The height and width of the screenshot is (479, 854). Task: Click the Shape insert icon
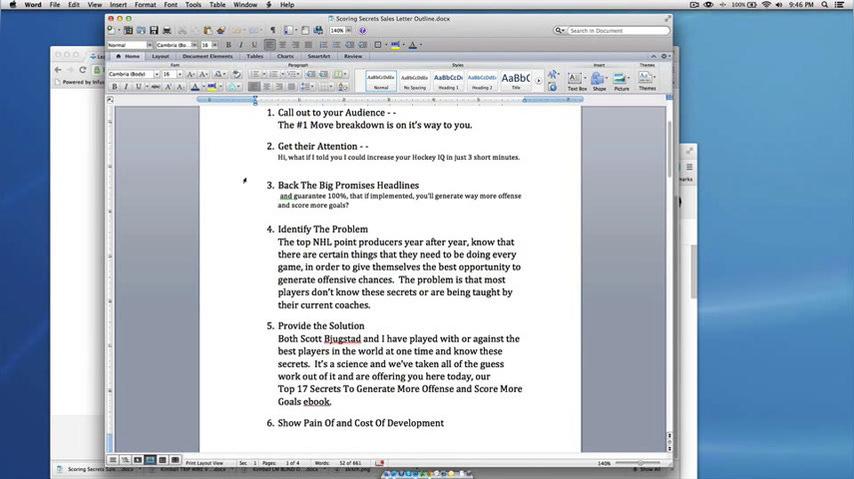(x=599, y=80)
